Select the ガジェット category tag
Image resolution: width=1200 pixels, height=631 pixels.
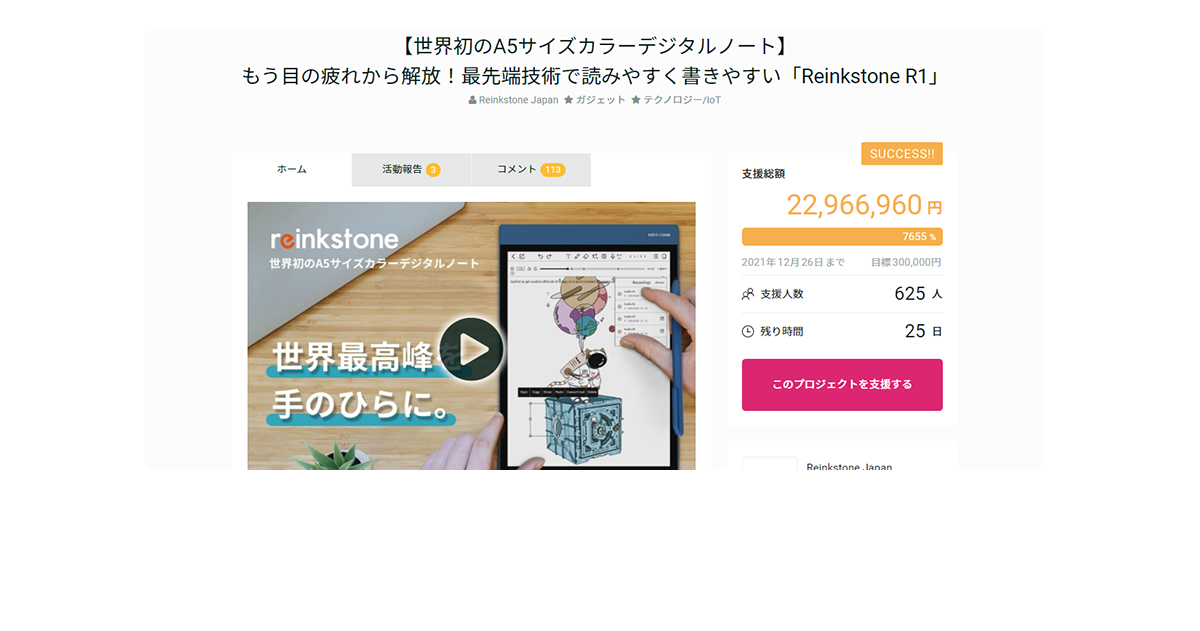[600, 100]
